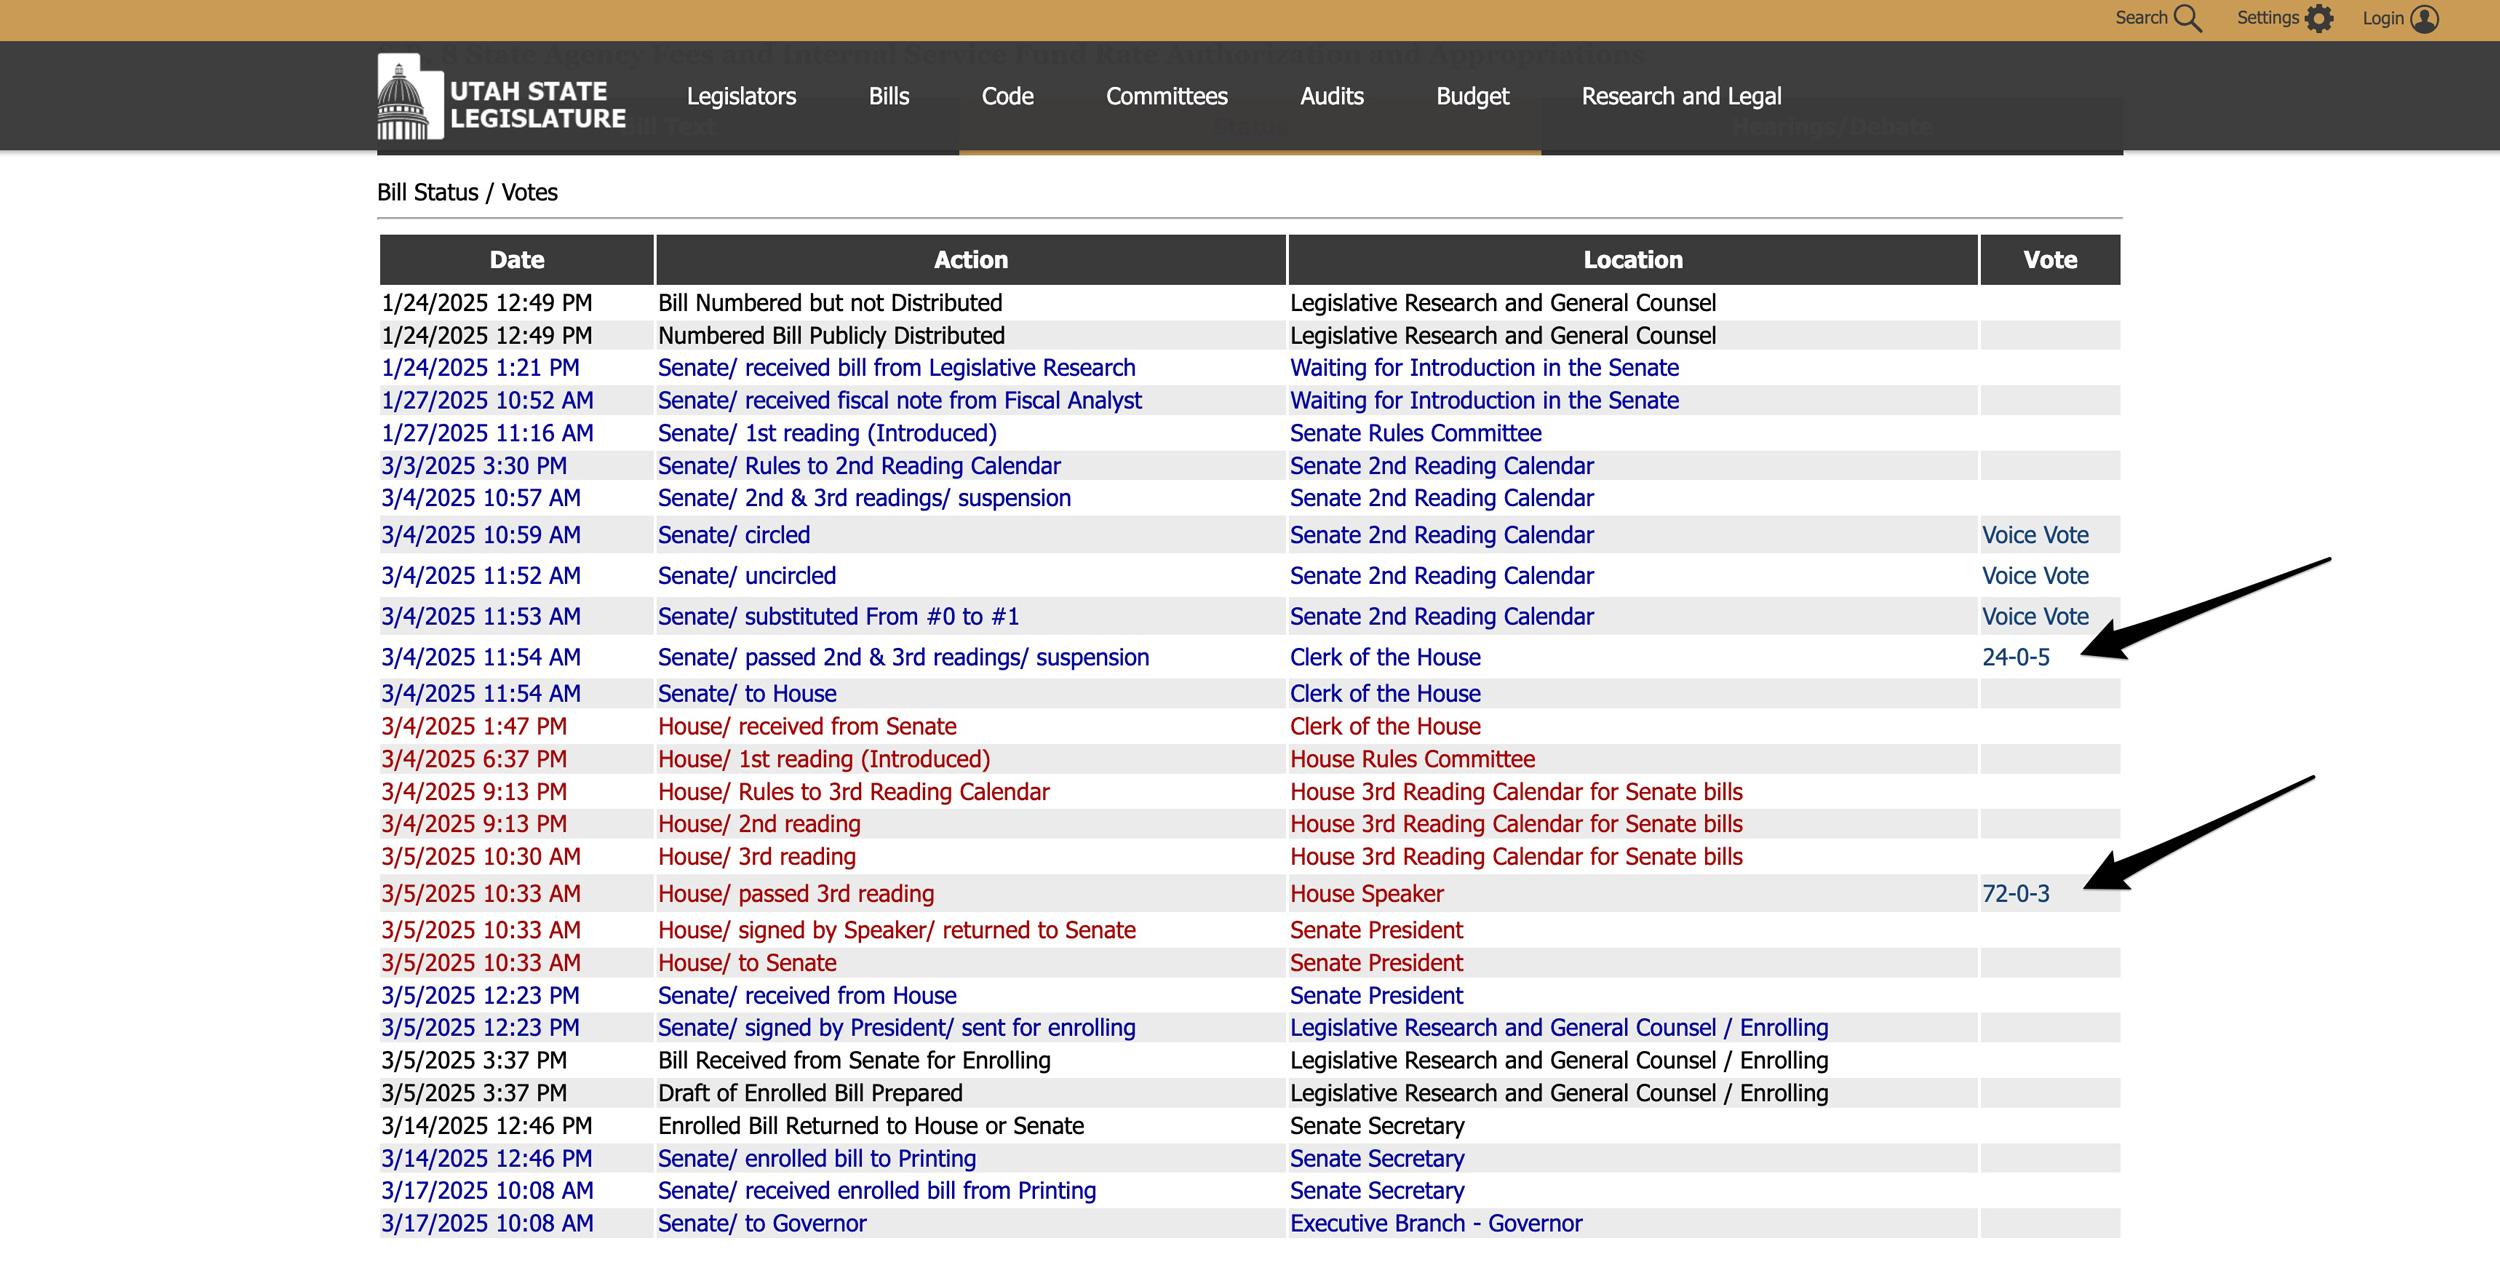Switch to the Research and Legal section

tap(1681, 96)
